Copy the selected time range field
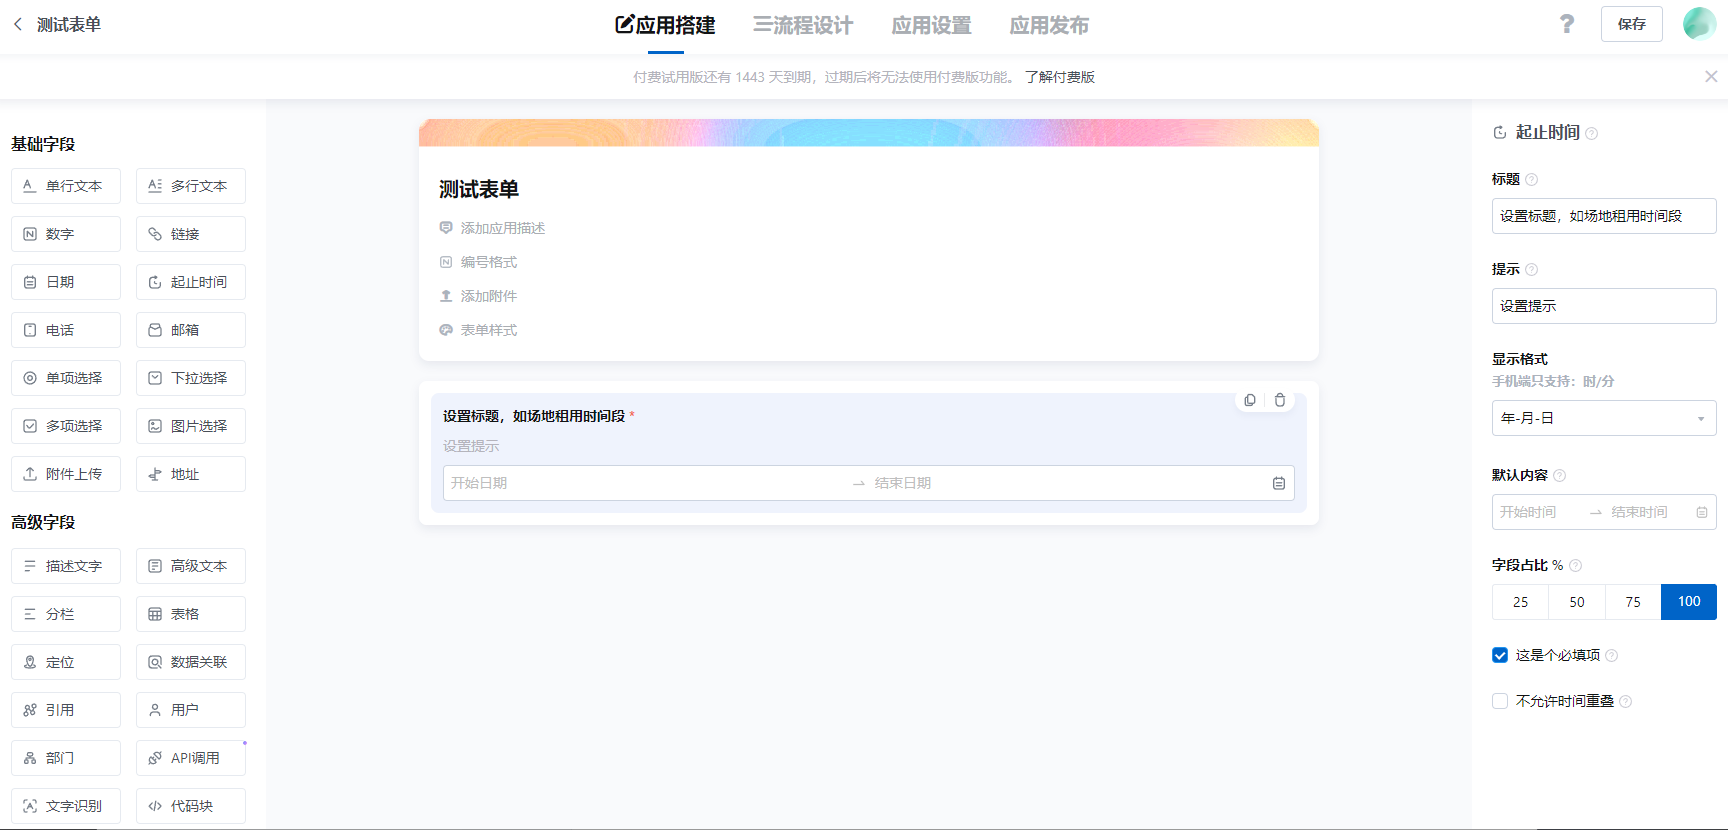The width and height of the screenshot is (1728, 830). click(1250, 400)
